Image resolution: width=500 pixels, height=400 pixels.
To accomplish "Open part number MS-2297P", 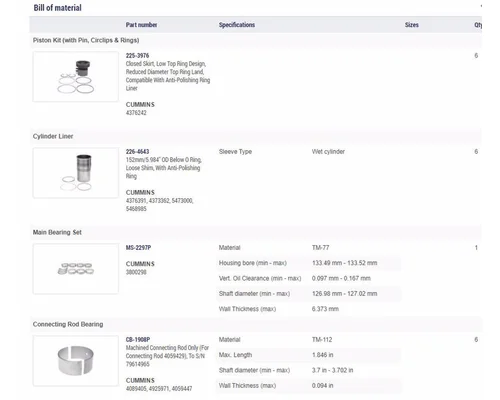I will pyautogui.click(x=138, y=248).
